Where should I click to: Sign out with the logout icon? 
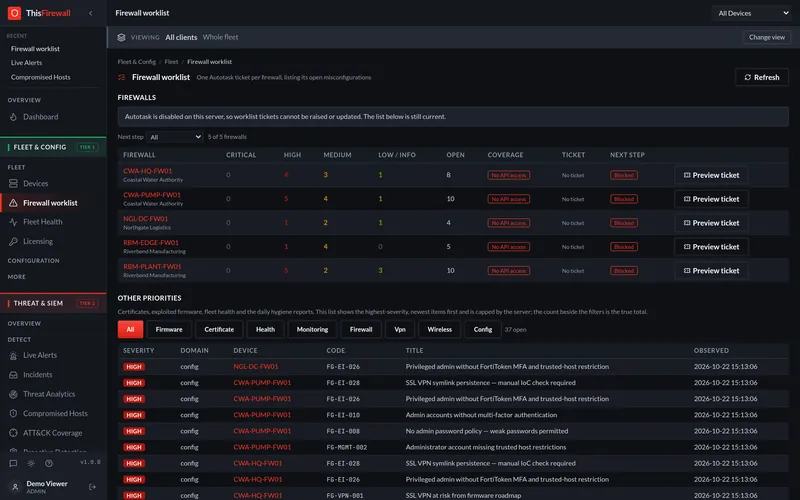point(92,487)
